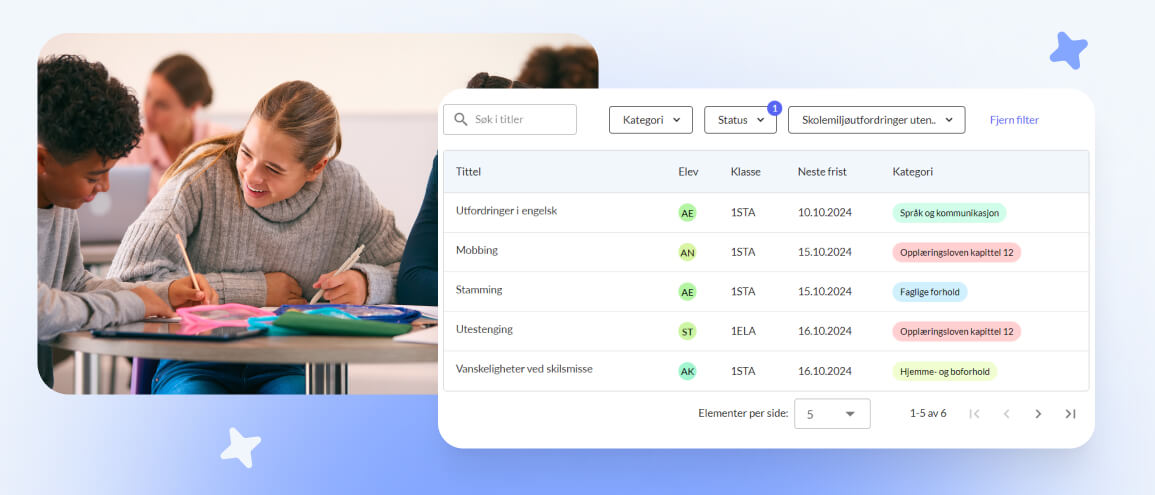Viewport: 1155px width, 495px height.
Task: Open the 'Mobbing' row title
Action: pos(477,250)
